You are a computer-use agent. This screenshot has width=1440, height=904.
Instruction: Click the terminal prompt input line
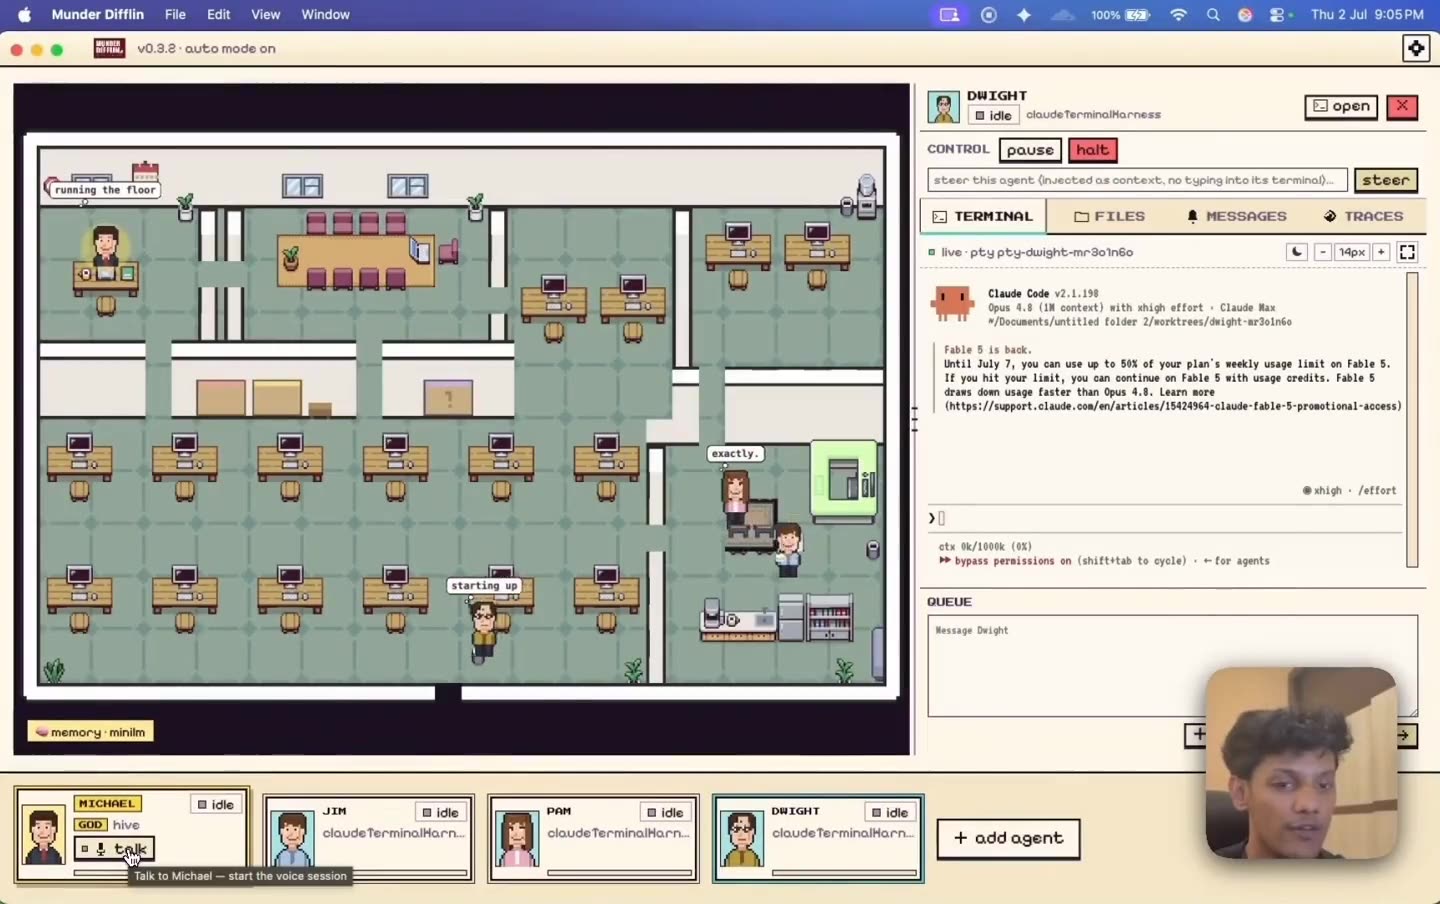click(1165, 518)
